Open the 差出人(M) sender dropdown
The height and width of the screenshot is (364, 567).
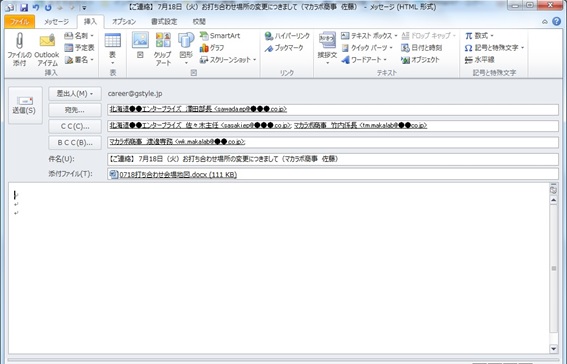pos(75,94)
